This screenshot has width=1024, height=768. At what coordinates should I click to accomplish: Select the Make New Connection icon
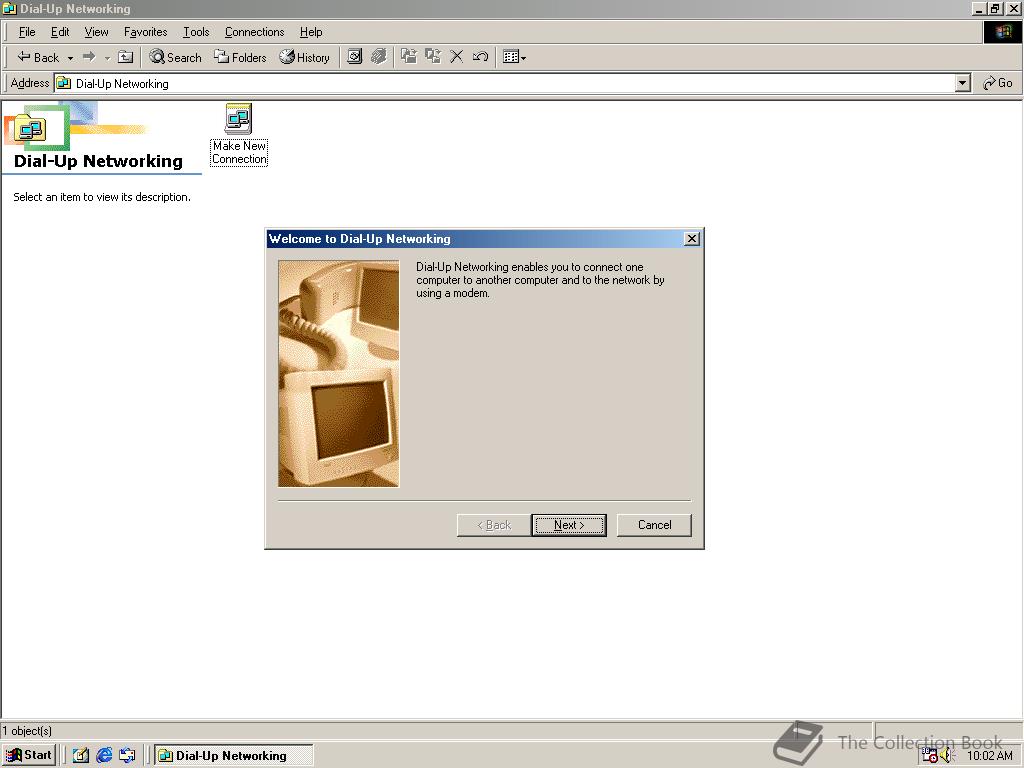[x=239, y=135]
